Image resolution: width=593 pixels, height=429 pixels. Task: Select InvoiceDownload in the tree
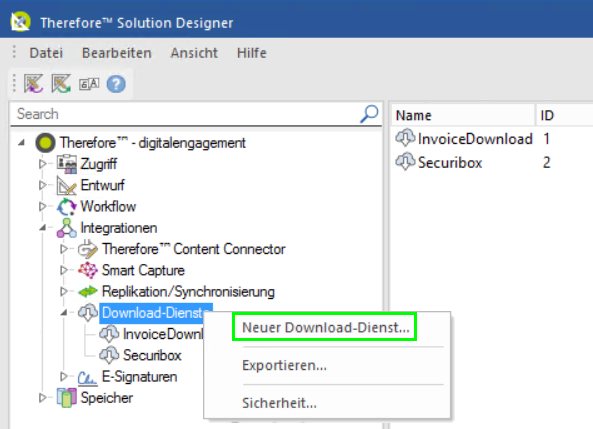(x=163, y=334)
